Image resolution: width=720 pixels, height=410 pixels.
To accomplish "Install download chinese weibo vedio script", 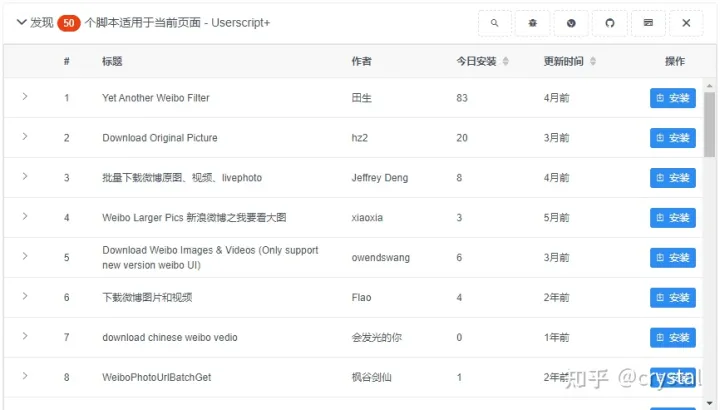I will click(673, 337).
